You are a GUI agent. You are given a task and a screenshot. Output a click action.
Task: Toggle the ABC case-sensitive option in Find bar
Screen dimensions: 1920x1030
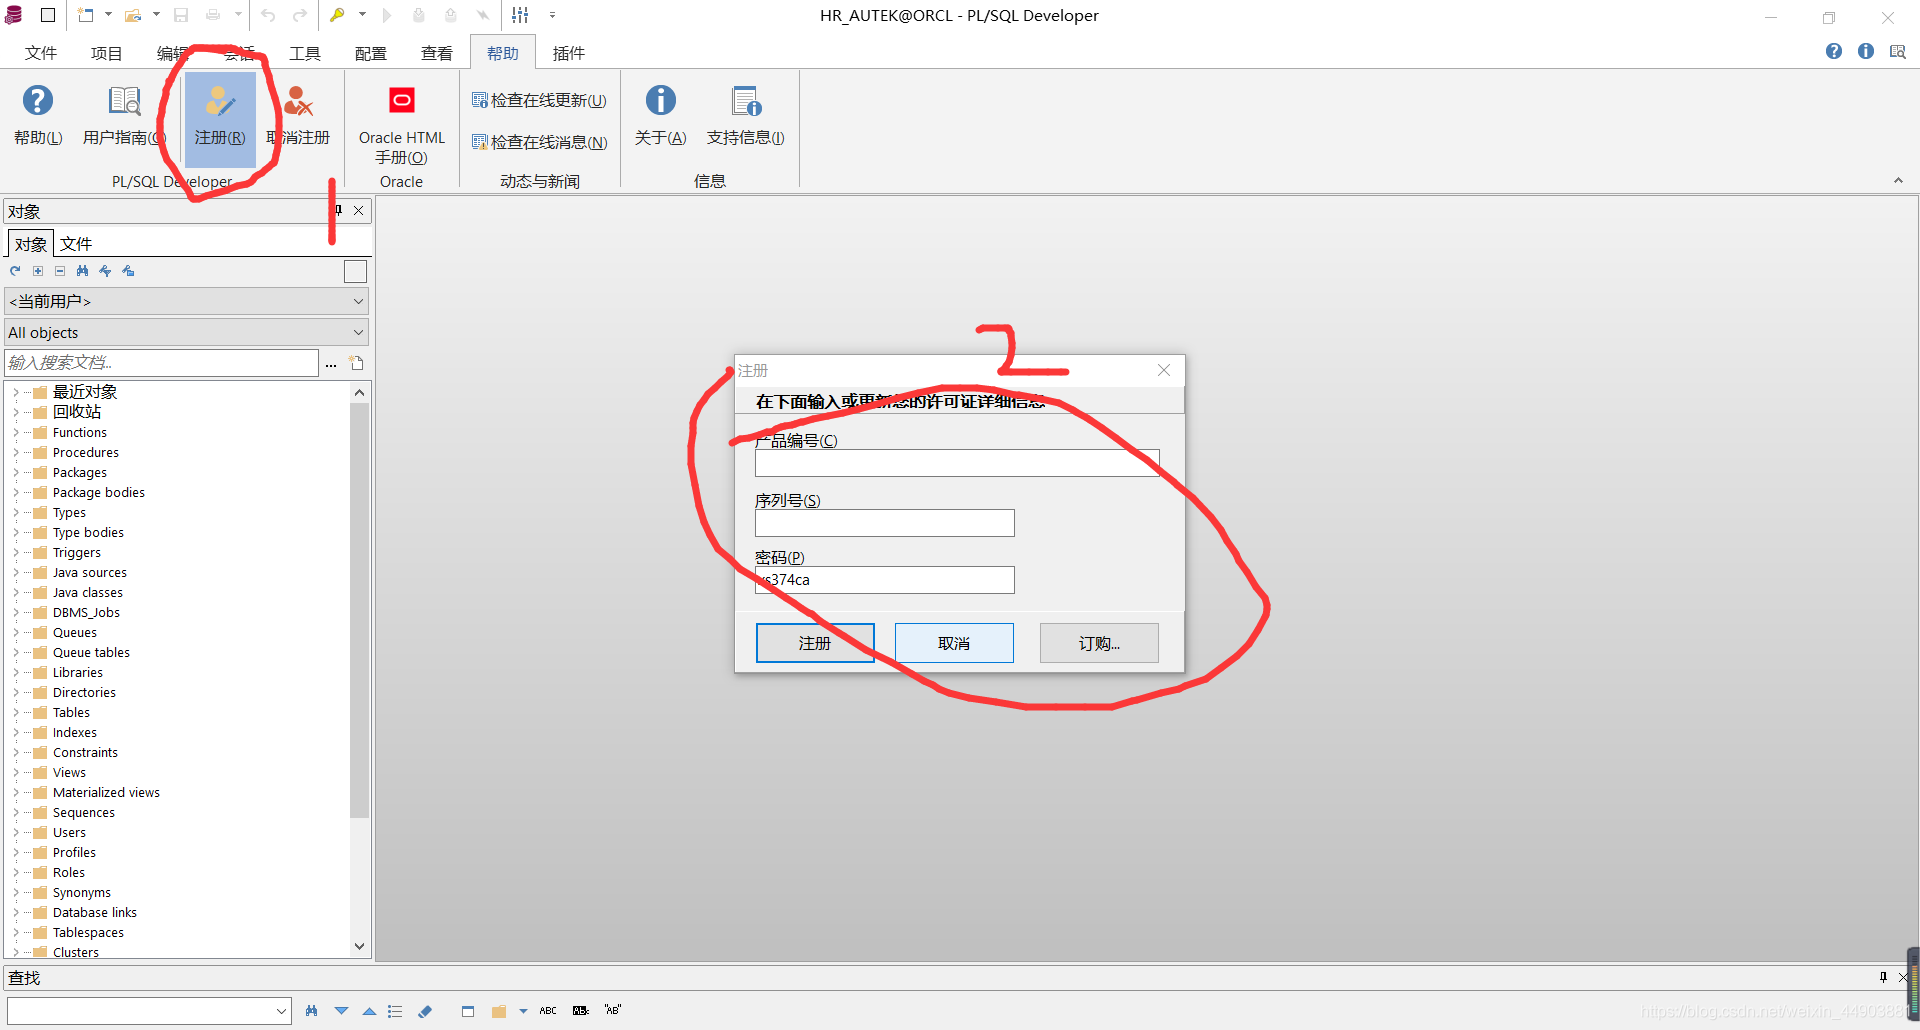coord(548,1011)
